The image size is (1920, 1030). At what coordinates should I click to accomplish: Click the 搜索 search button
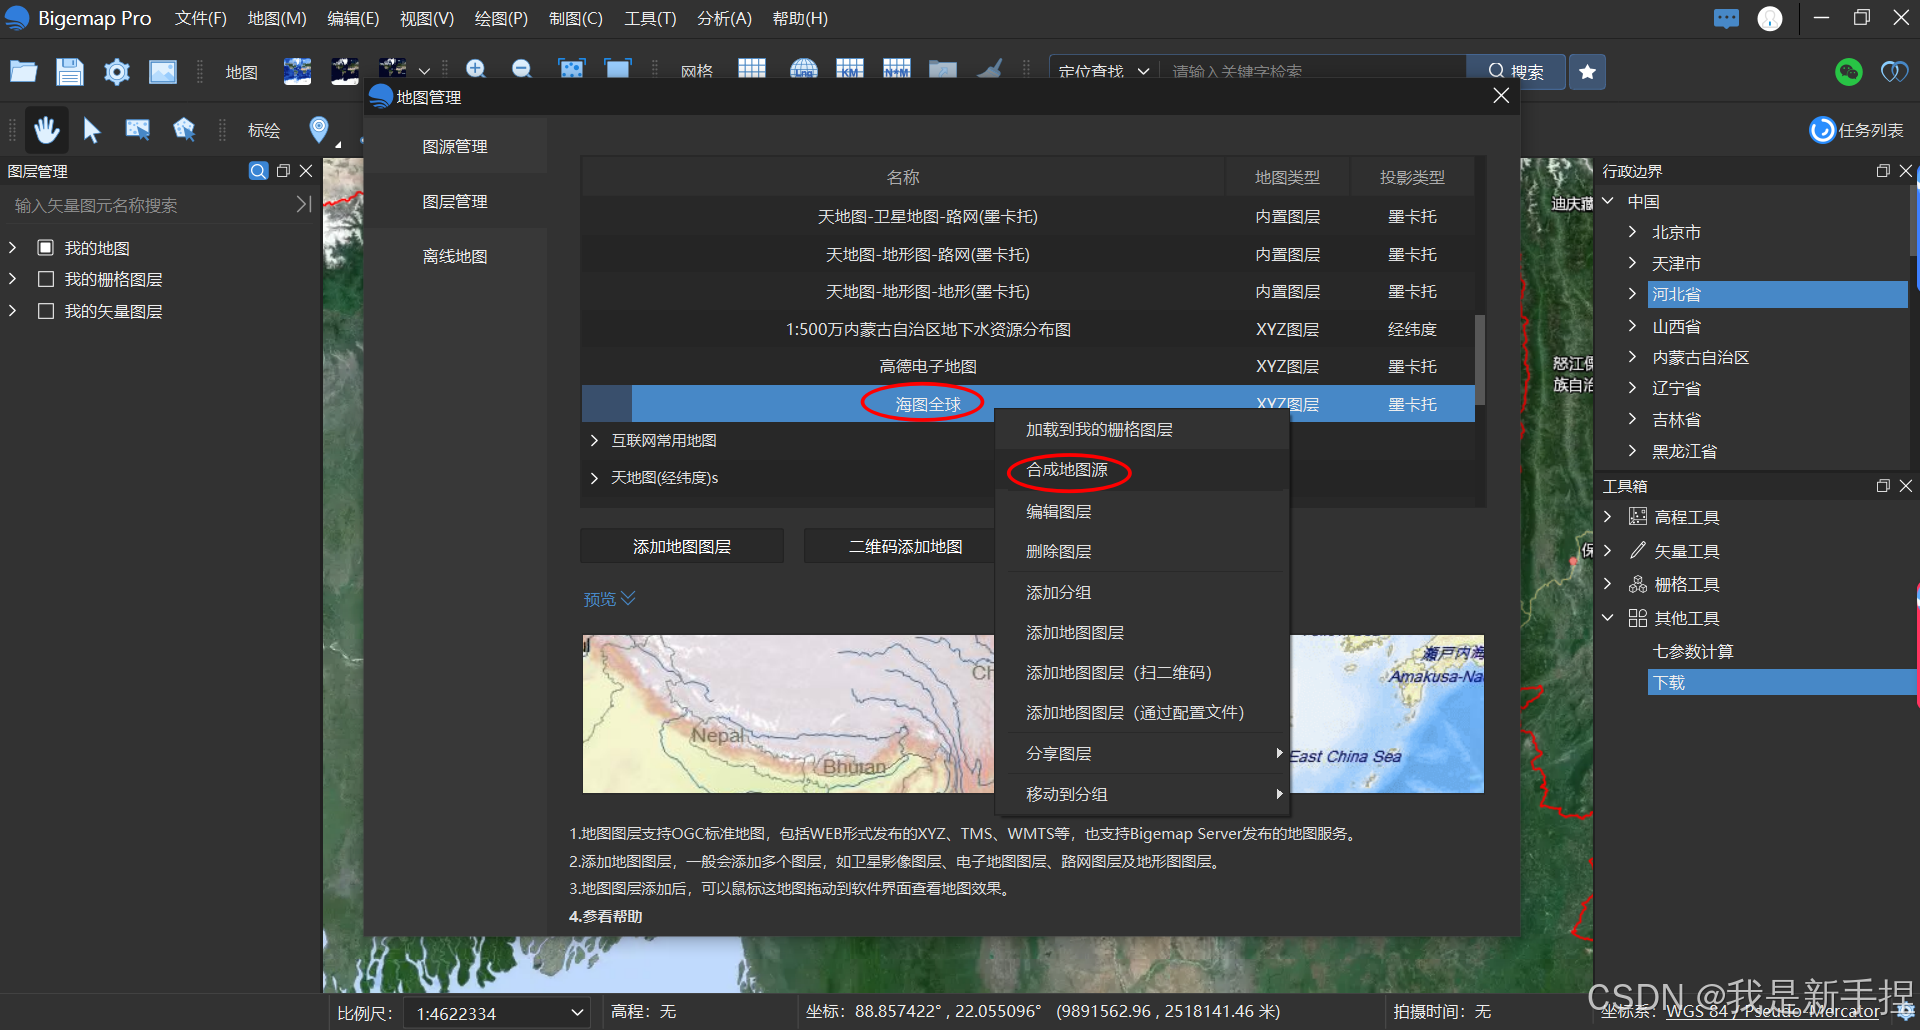[1515, 72]
